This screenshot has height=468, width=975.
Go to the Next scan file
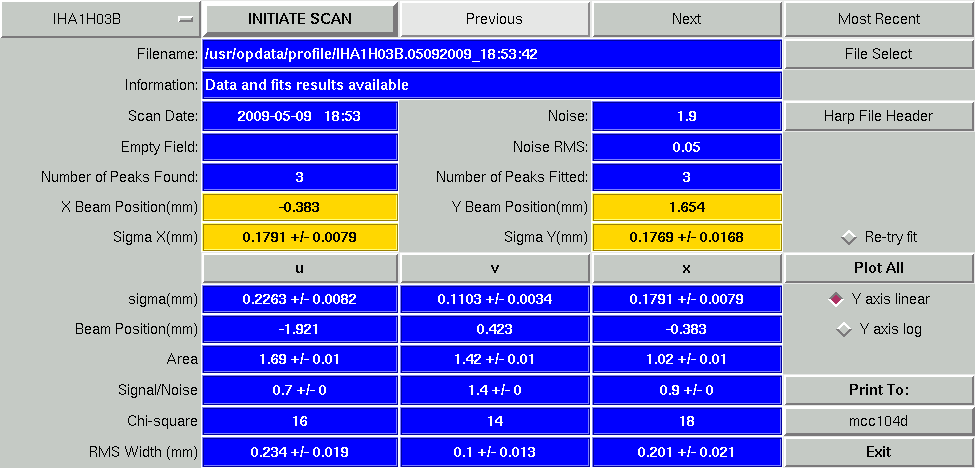[x=686, y=19]
